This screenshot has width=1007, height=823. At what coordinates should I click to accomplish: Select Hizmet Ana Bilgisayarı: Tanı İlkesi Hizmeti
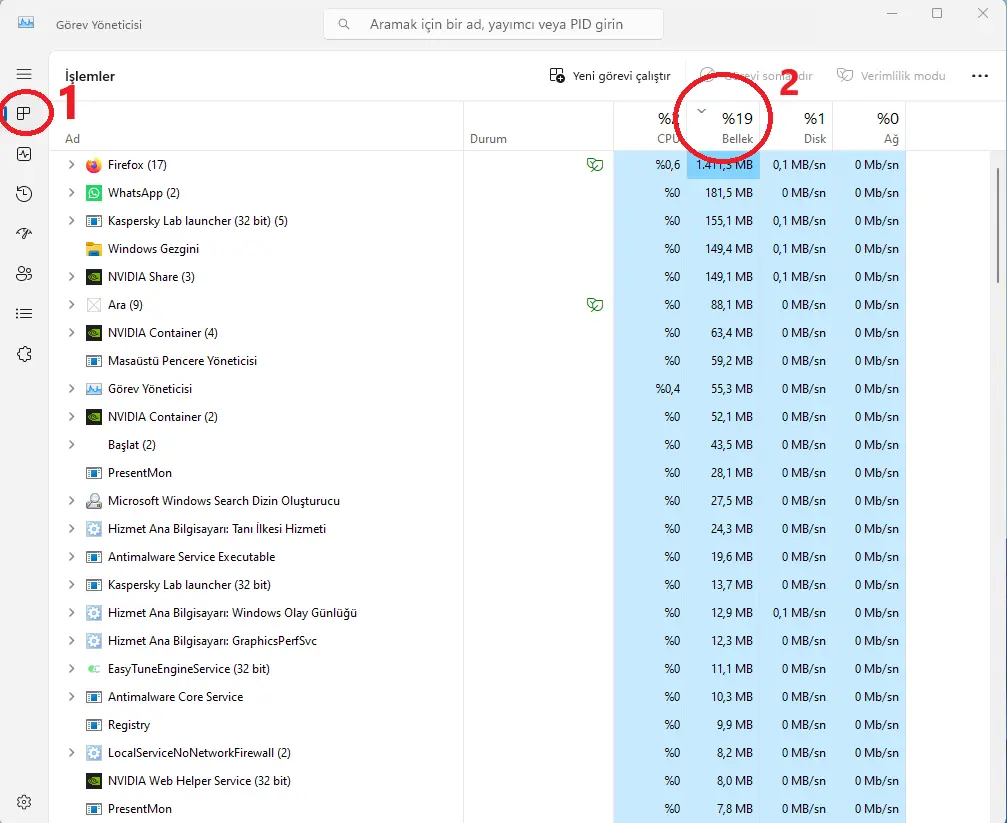(x=478, y=529)
